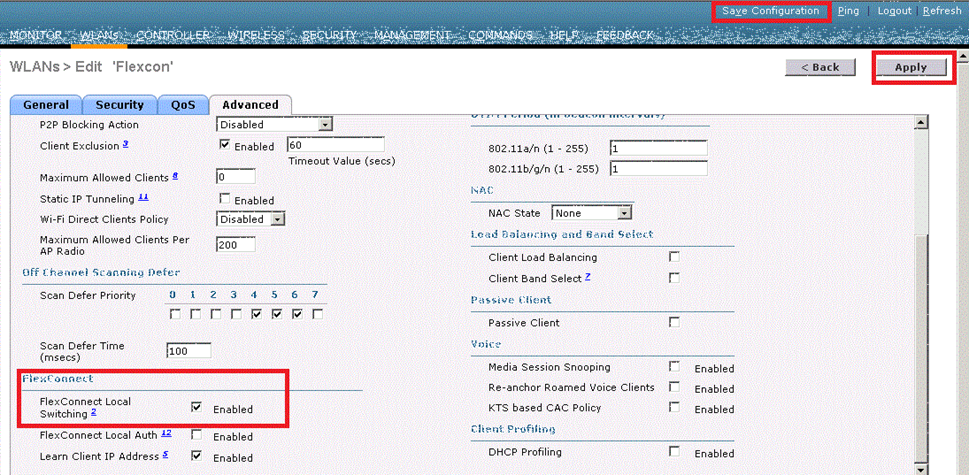Click 802.11b/g/n DTIM period field
This screenshot has height=475, width=969.
(x=658, y=169)
